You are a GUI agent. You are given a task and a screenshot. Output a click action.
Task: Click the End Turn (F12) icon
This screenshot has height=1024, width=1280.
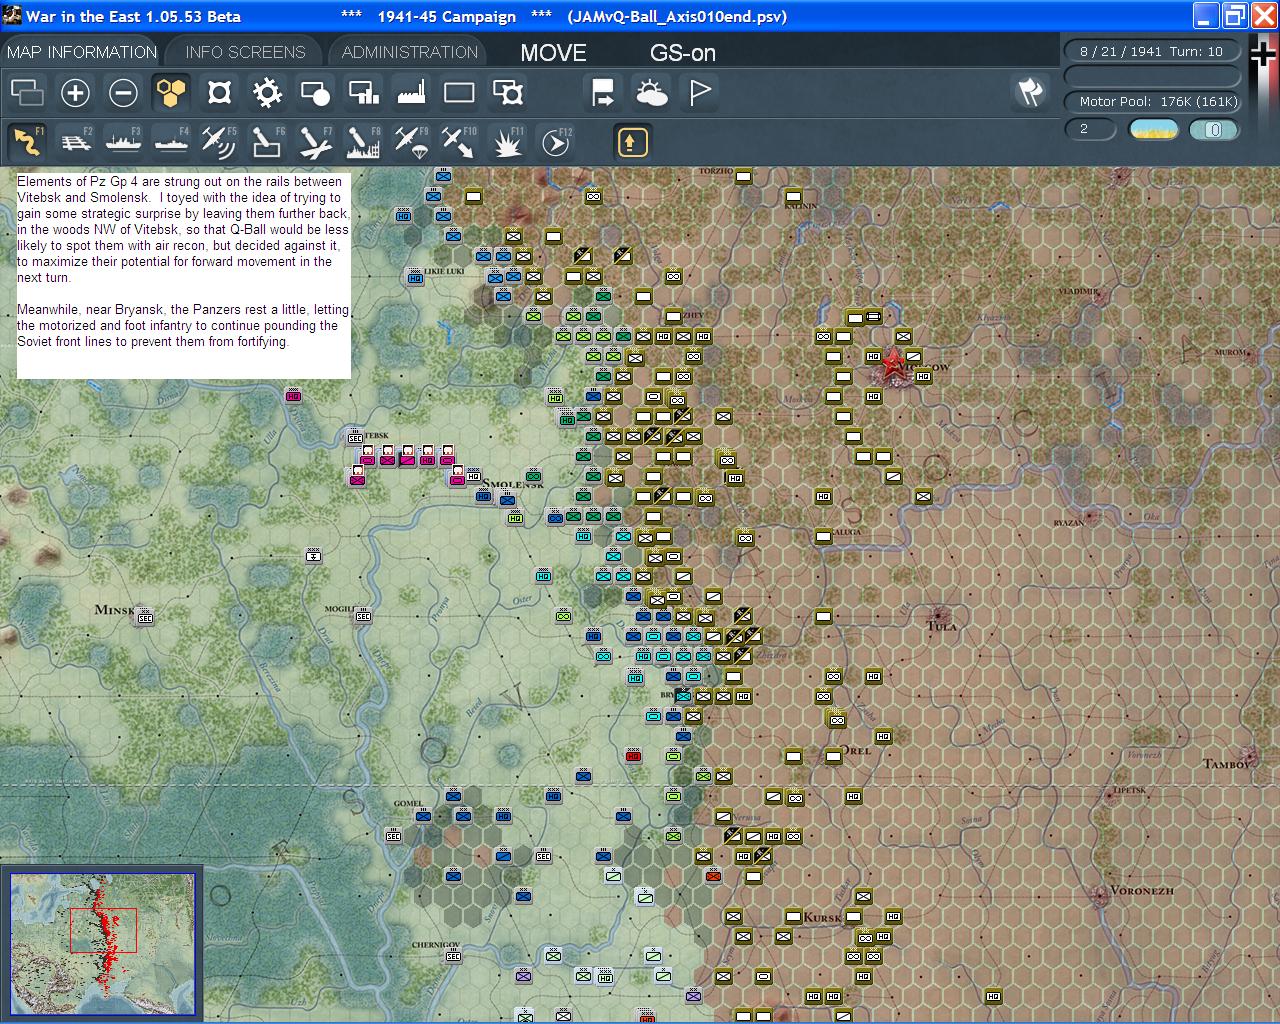[x=555, y=142]
